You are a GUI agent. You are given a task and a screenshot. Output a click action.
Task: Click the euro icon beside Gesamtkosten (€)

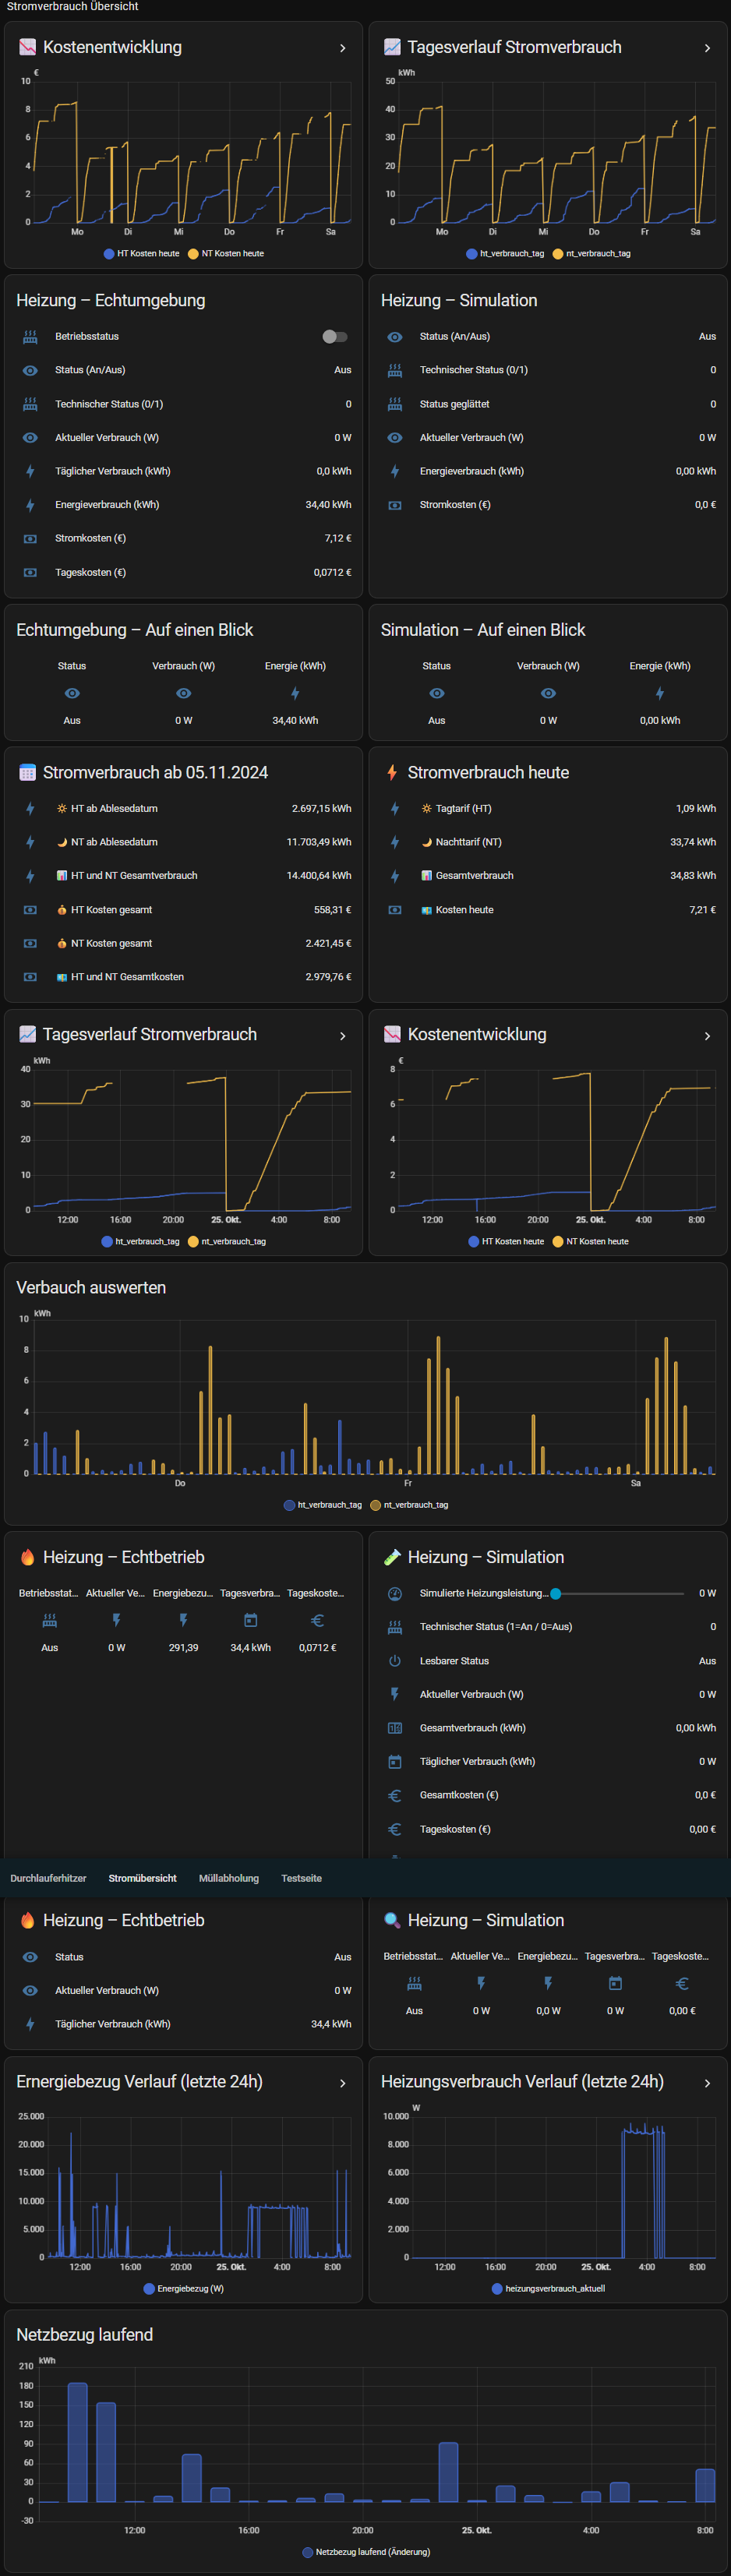[395, 1795]
